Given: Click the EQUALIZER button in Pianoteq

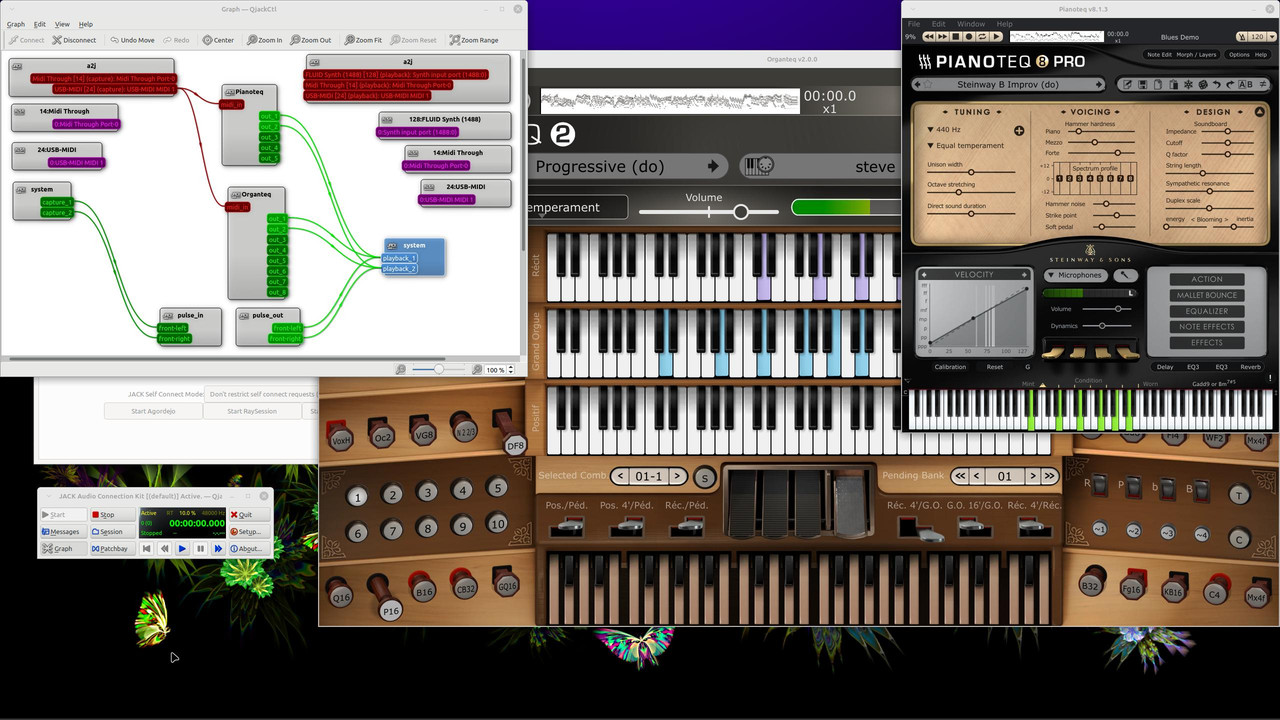Looking at the screenshot, I should click(x=1206, y=311).
